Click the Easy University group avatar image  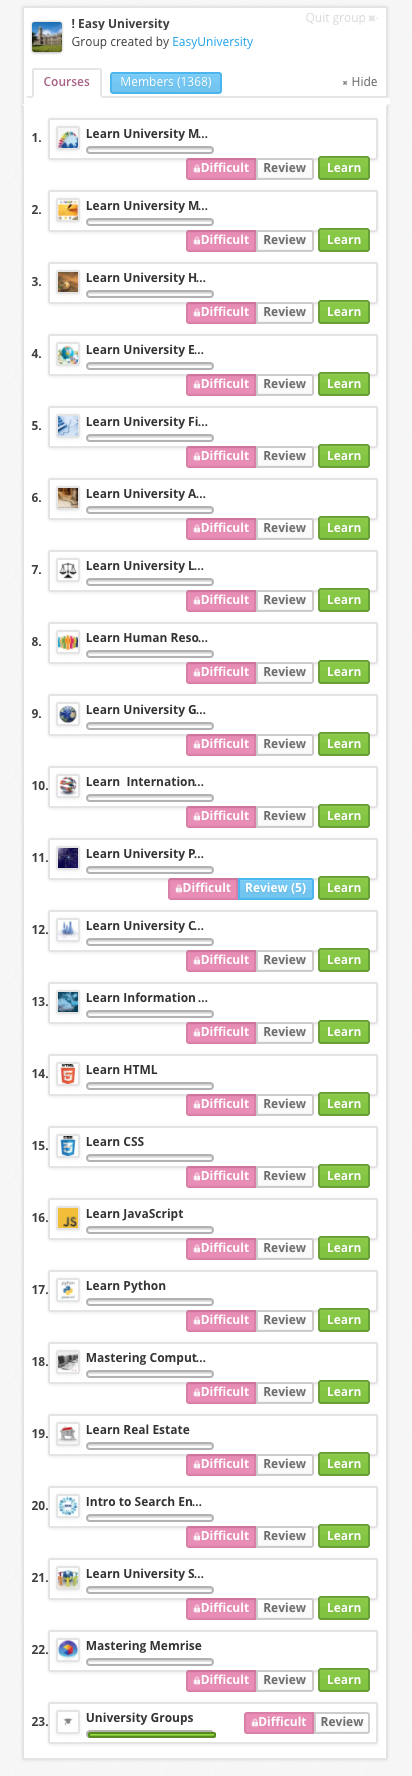coord(47,37)
